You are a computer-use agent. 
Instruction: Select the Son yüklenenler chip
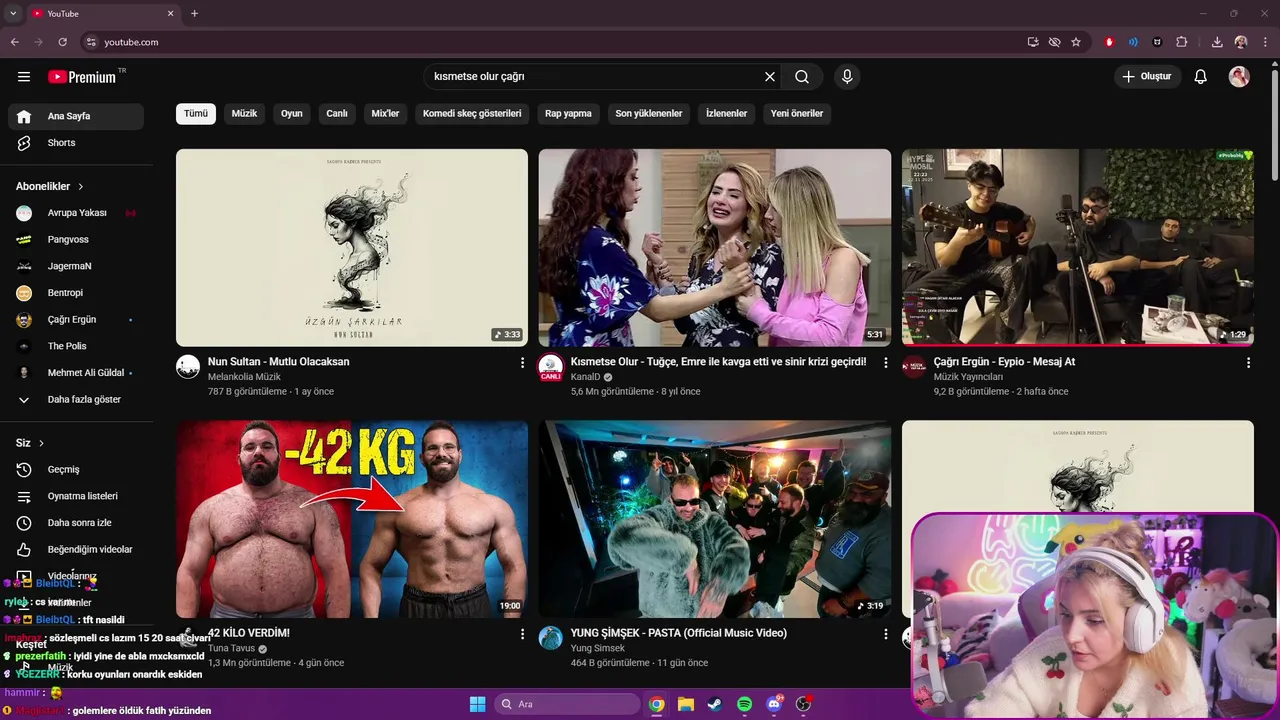pos(649,113)
